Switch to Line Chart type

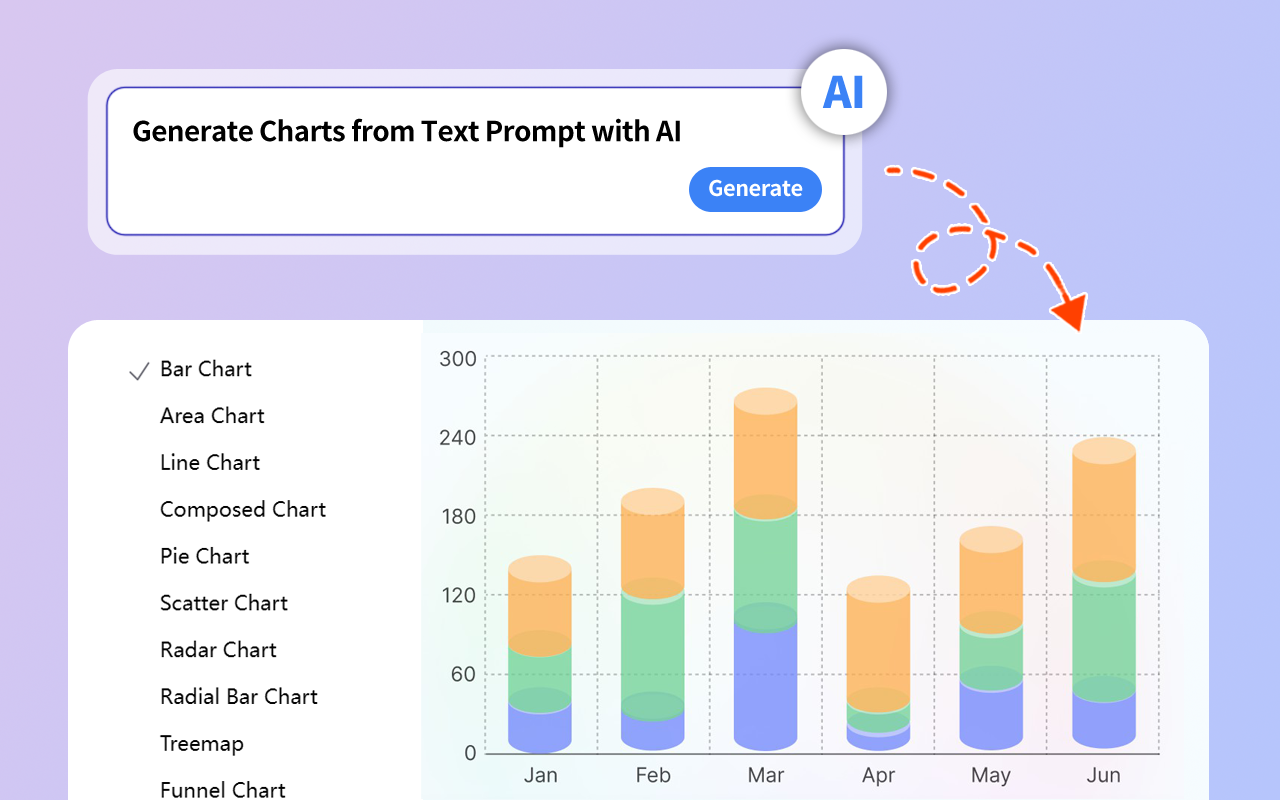tap(210, 463)
